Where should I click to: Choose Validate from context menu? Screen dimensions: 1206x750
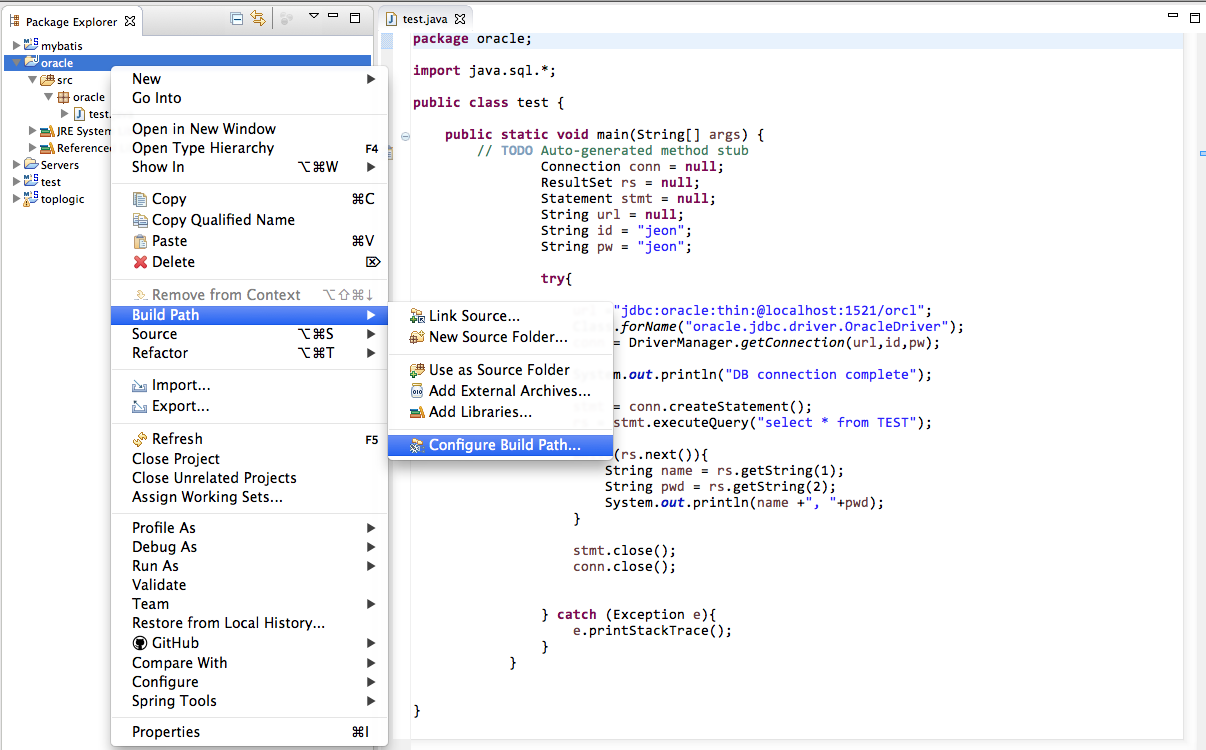click(x=249, y=585)
